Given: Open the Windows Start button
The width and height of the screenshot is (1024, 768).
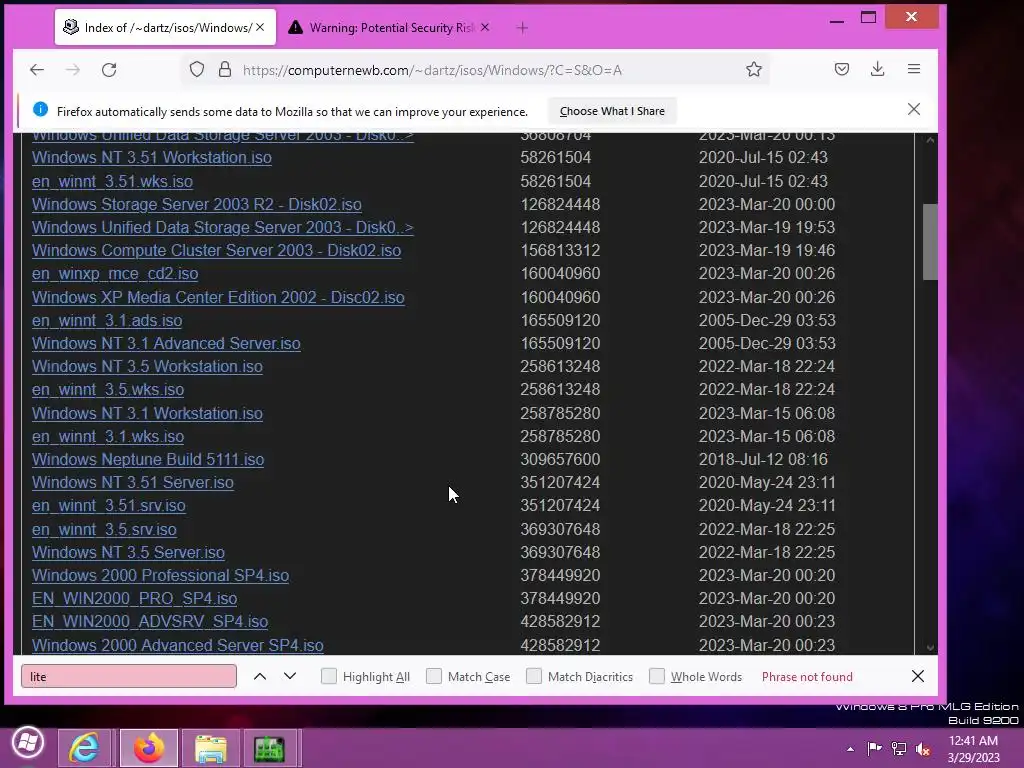Looking at the screenshot, I should click(27, 743).
